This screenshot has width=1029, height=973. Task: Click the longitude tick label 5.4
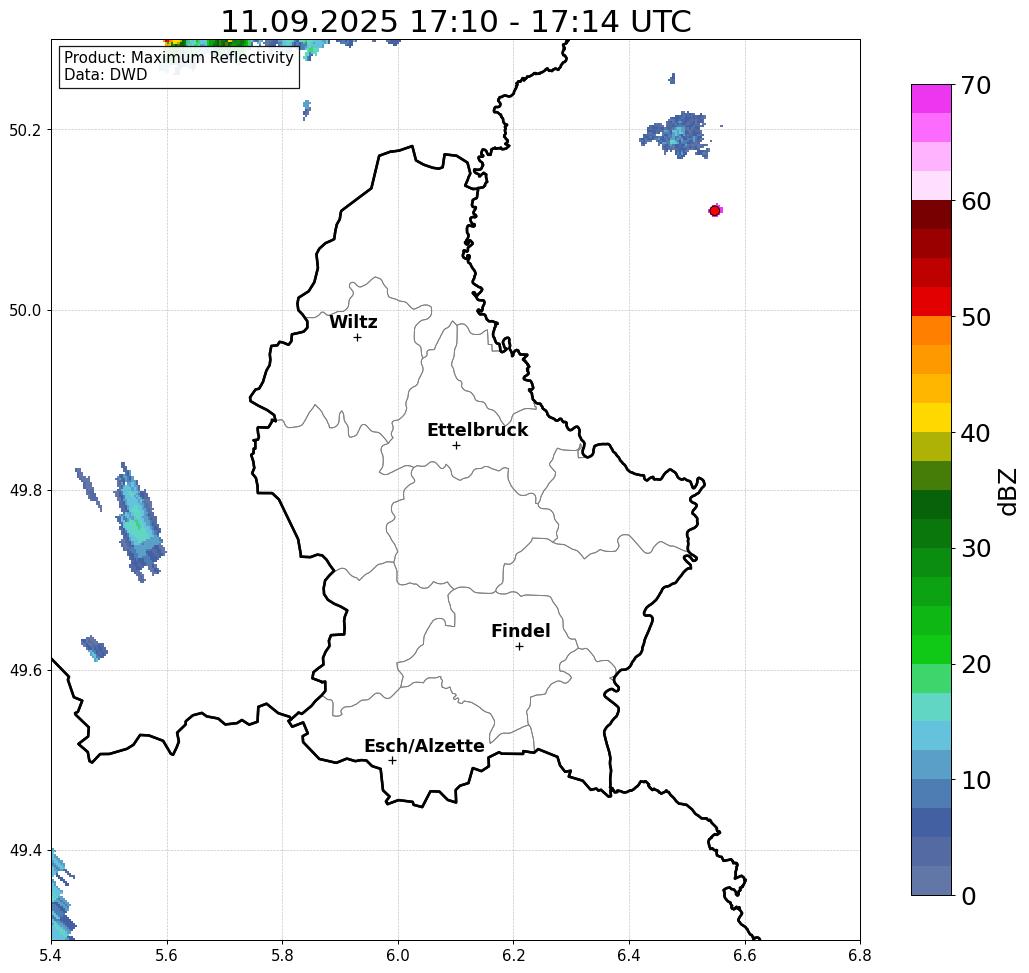coord(51,955)
